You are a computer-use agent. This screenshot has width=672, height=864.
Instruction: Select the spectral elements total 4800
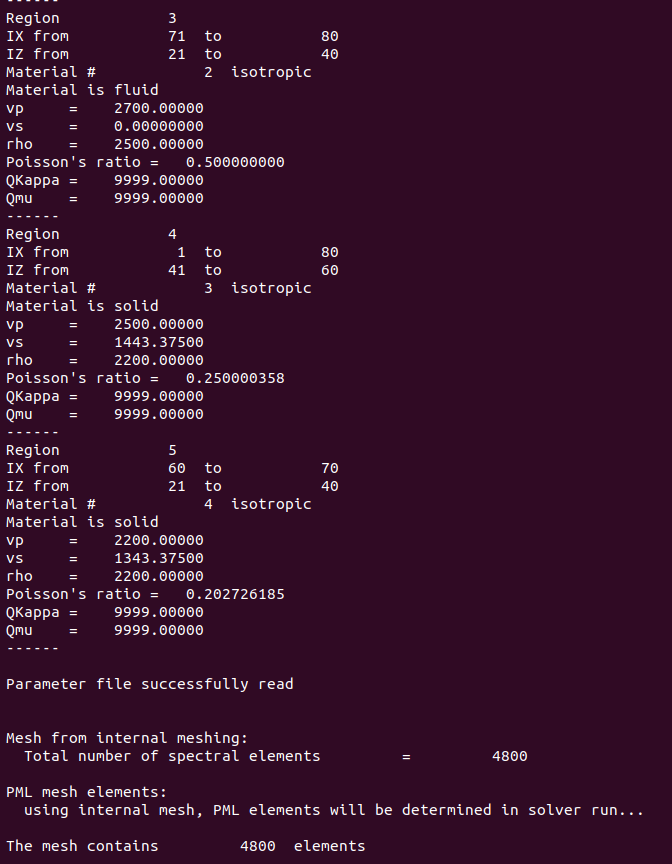click(509, 756)
